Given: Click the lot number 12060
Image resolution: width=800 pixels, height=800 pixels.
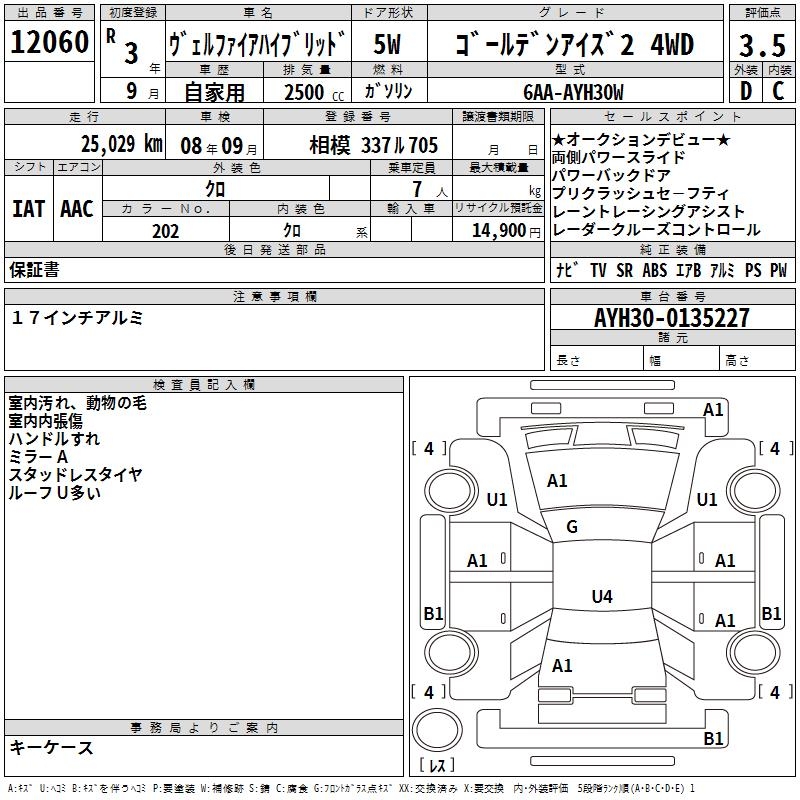Looking at the screenshot, I should [50, 43].
